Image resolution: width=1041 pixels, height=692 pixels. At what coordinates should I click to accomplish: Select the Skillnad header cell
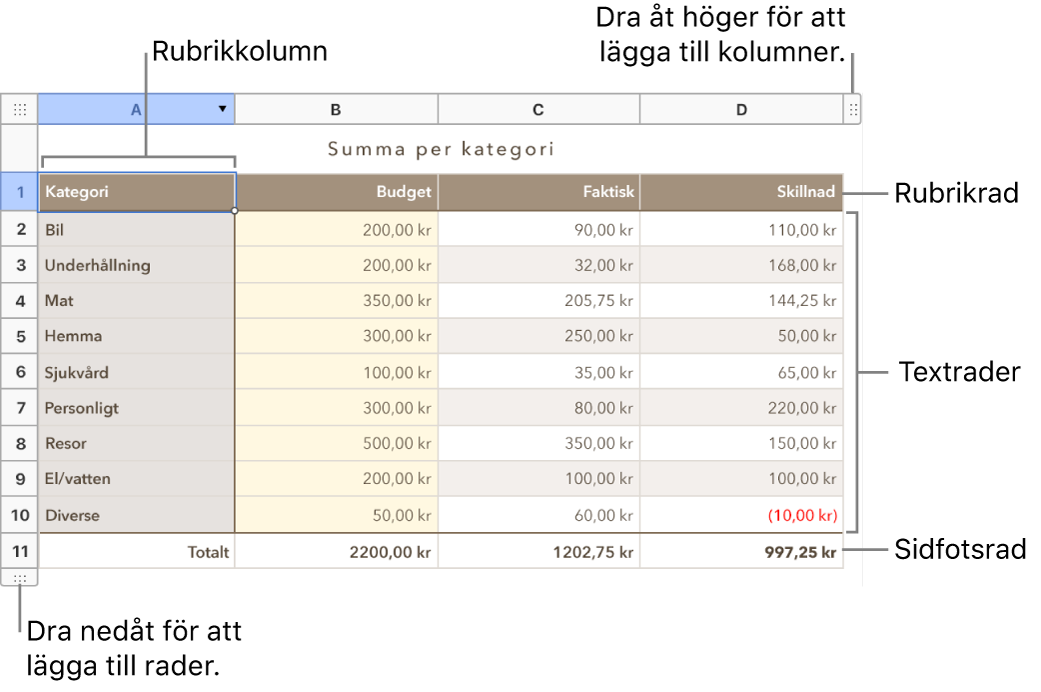tap(741, 191)
